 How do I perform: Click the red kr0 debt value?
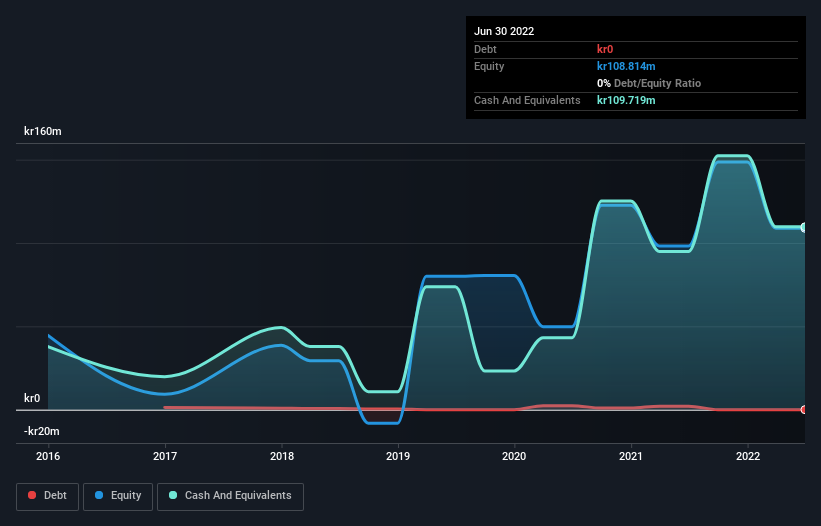pyautogui.click(x=605, y=49)
